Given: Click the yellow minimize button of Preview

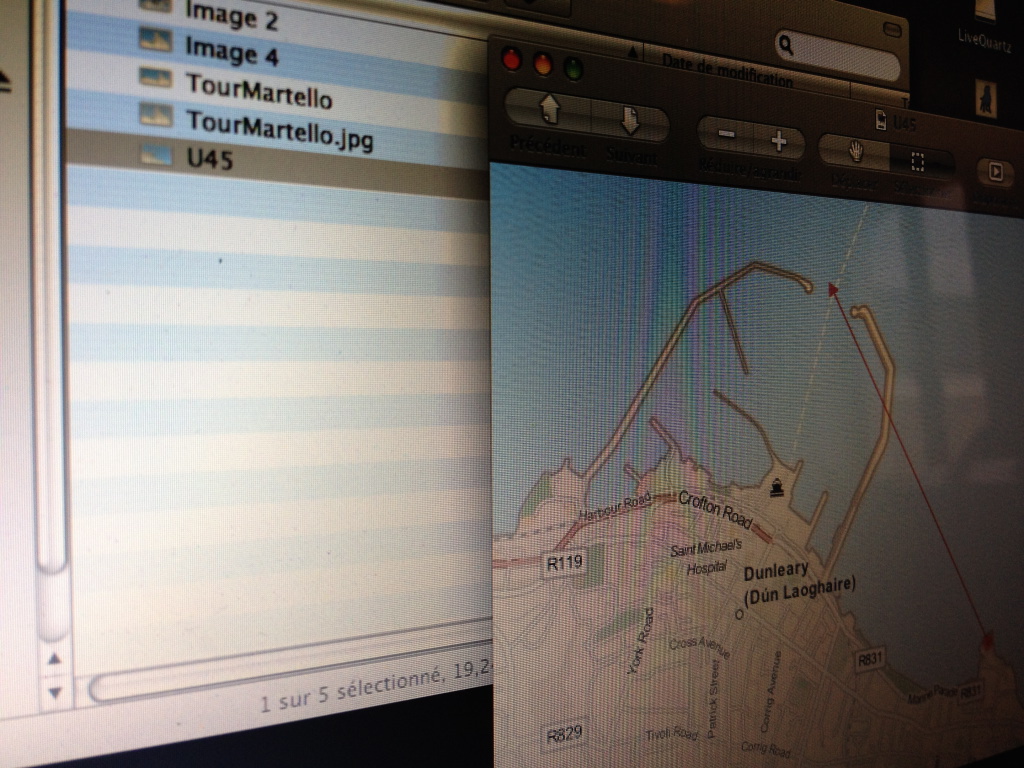Looking at the screenshot, I should (542, 65).
